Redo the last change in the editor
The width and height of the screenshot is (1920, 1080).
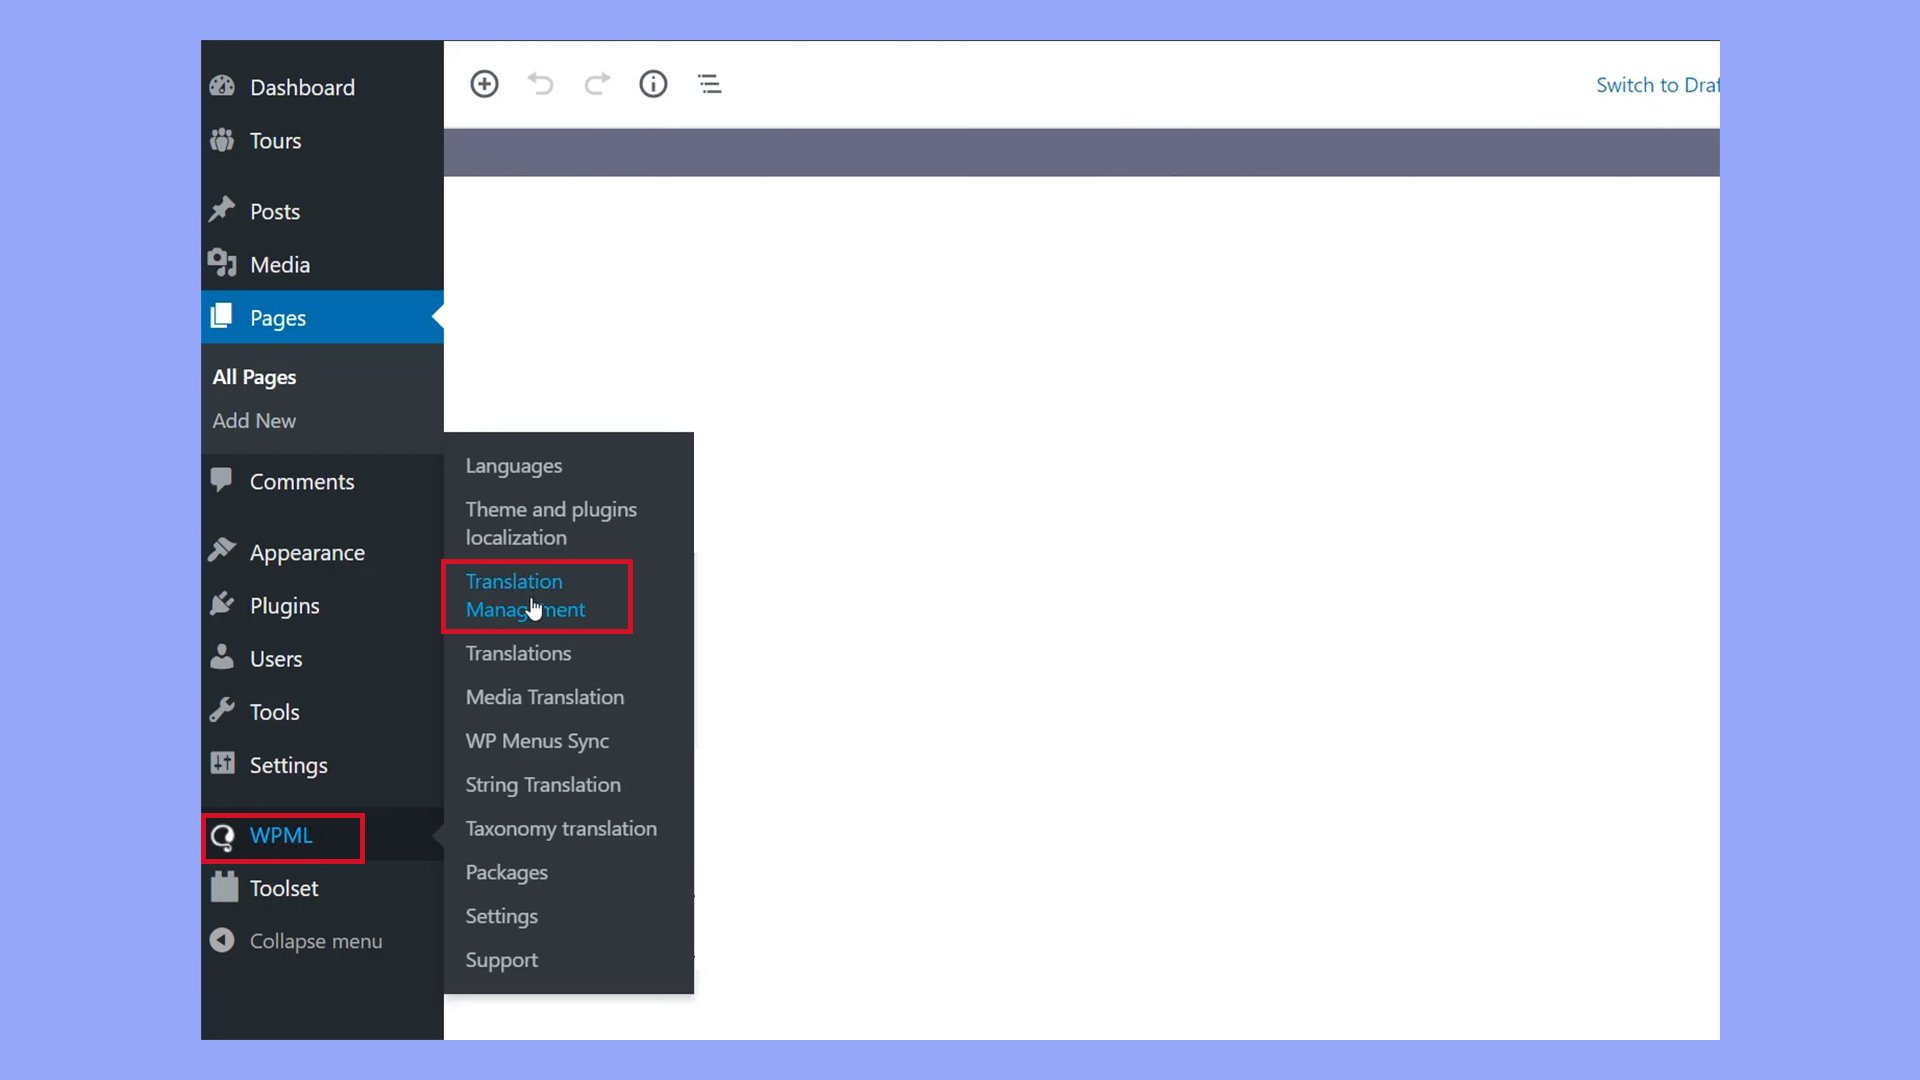tap(596, 84)
